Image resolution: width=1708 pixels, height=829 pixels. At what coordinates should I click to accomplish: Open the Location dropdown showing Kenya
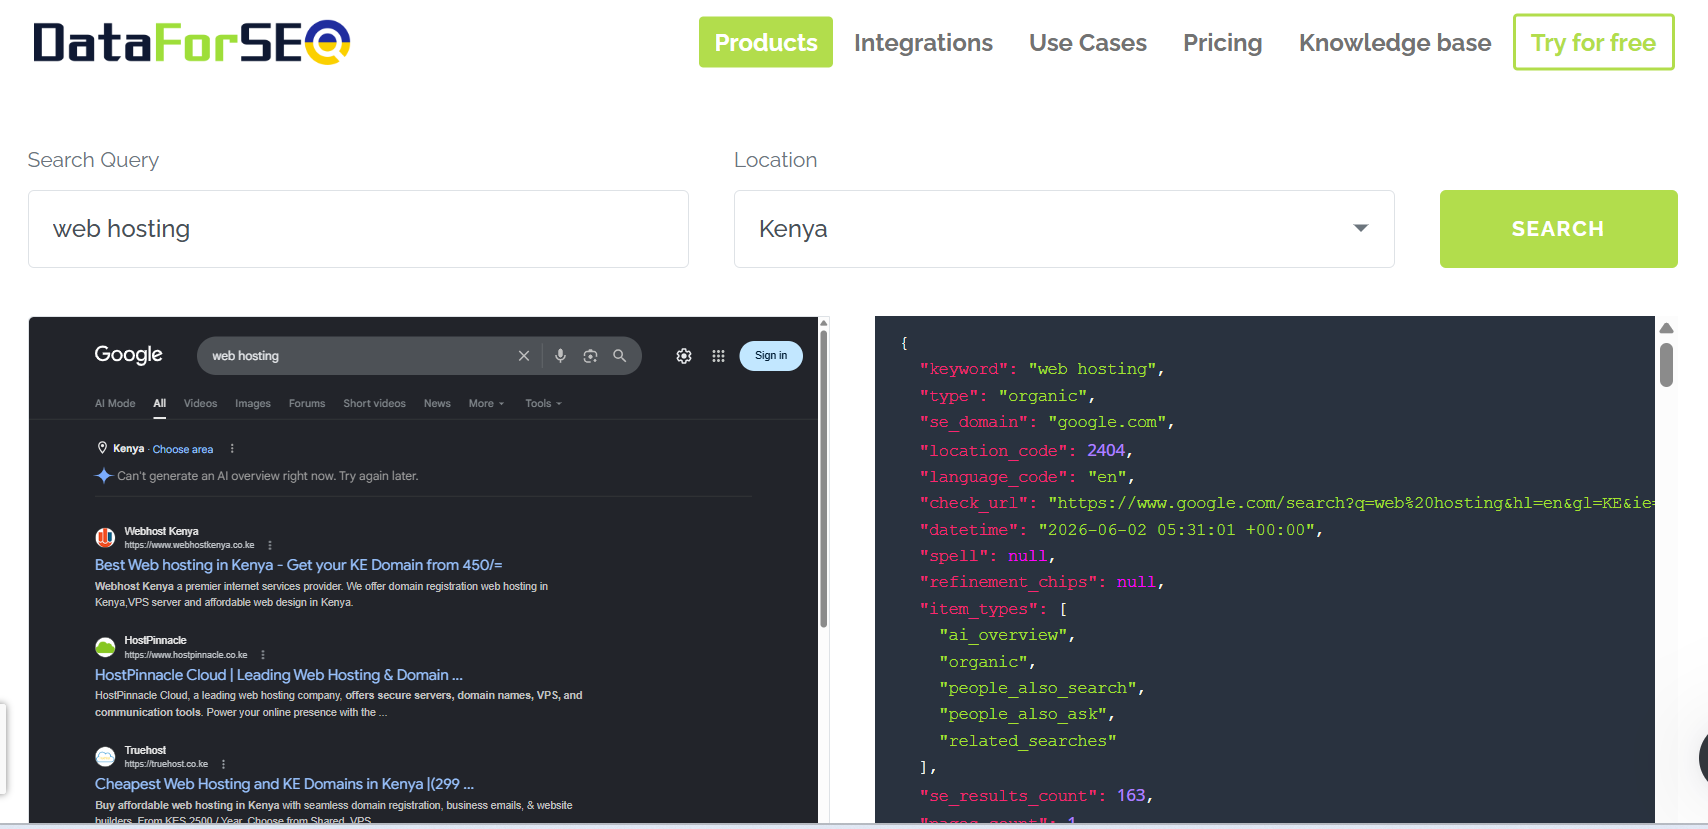point(1064,229)
